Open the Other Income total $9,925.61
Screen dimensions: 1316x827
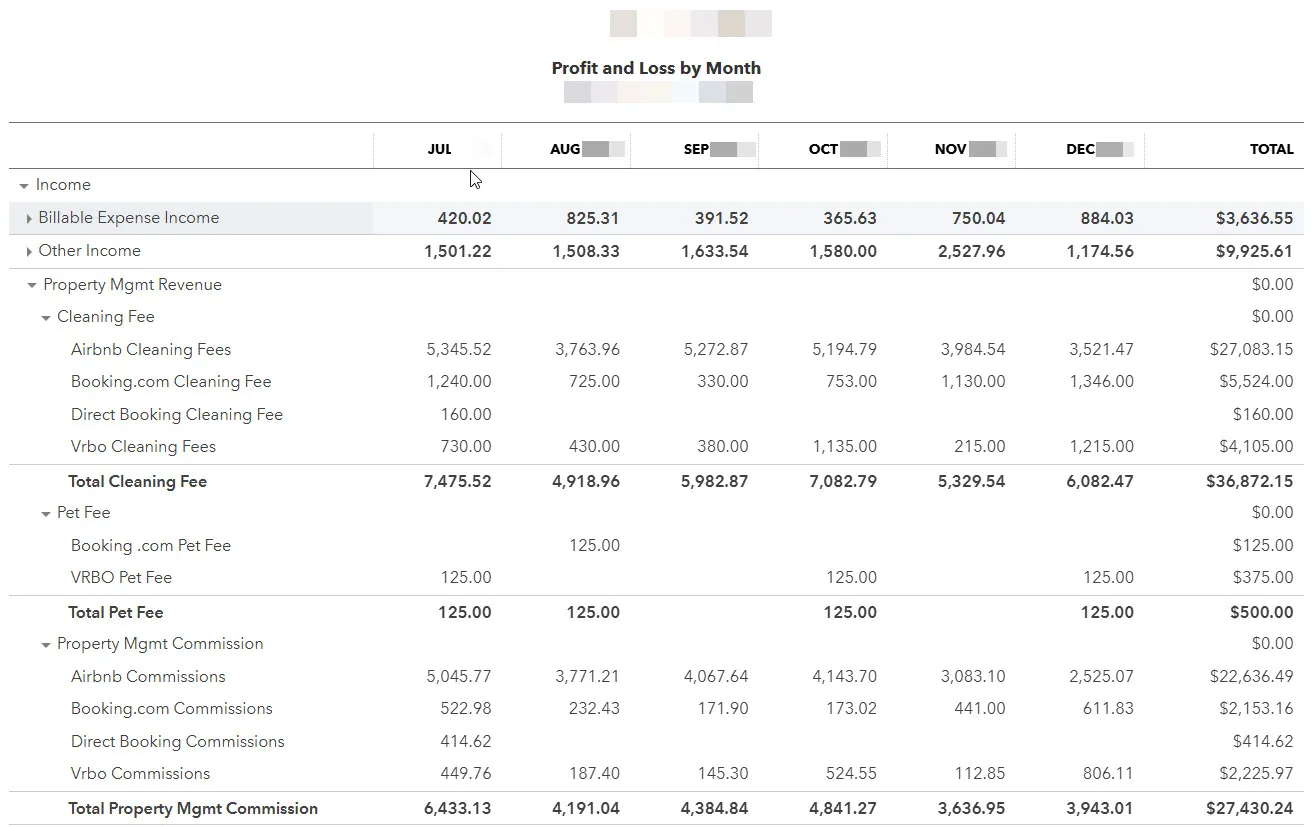[1254, 251]
